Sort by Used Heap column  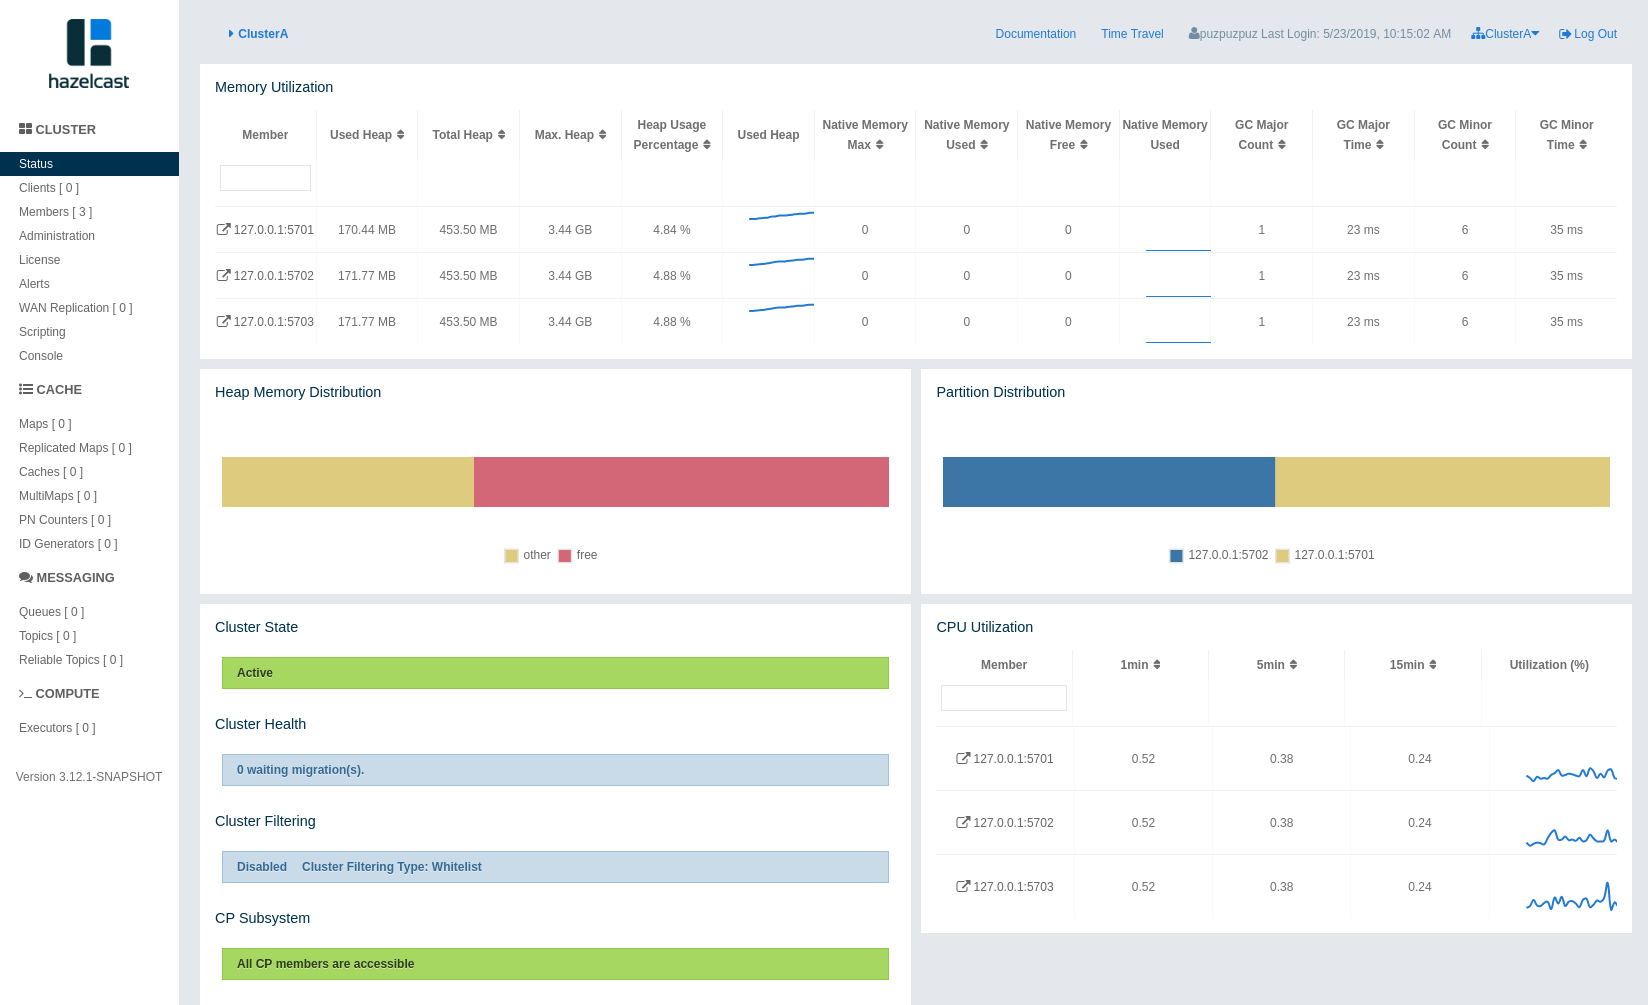400,135
